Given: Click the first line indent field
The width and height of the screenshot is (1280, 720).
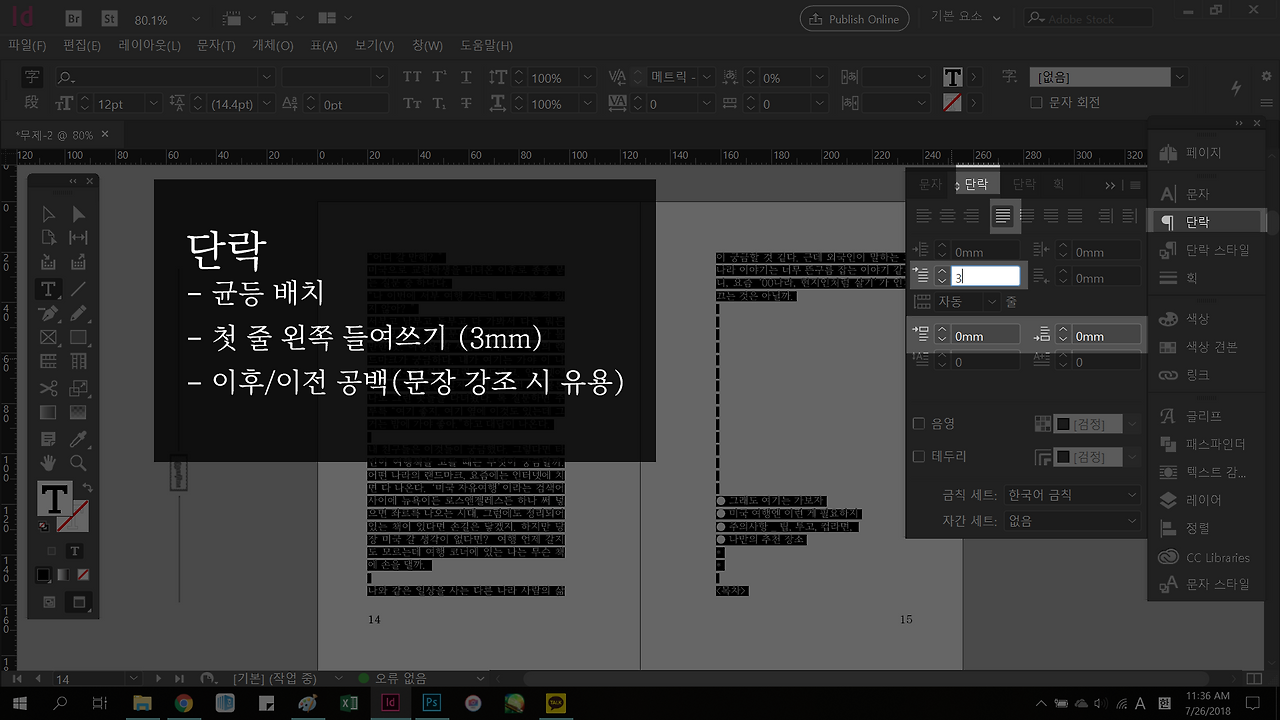Looking at the screenshot, I should point(986,277).
